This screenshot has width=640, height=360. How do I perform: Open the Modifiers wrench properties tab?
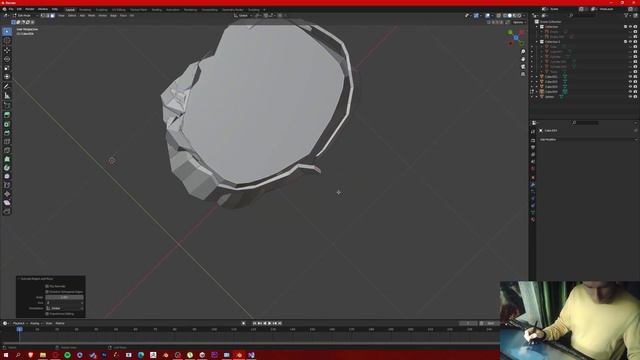tap(533, 184)
